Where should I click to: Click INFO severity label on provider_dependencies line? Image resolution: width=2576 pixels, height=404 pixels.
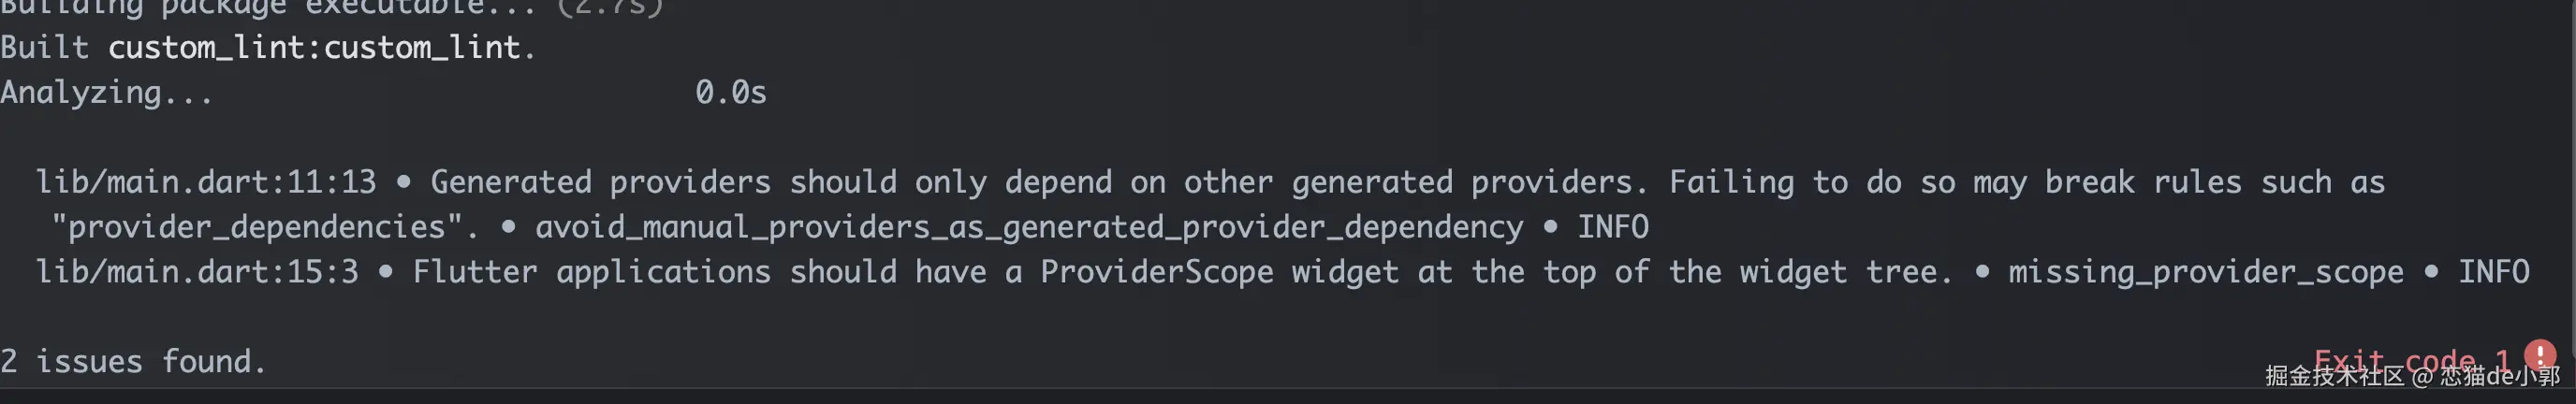point(1613,227)
